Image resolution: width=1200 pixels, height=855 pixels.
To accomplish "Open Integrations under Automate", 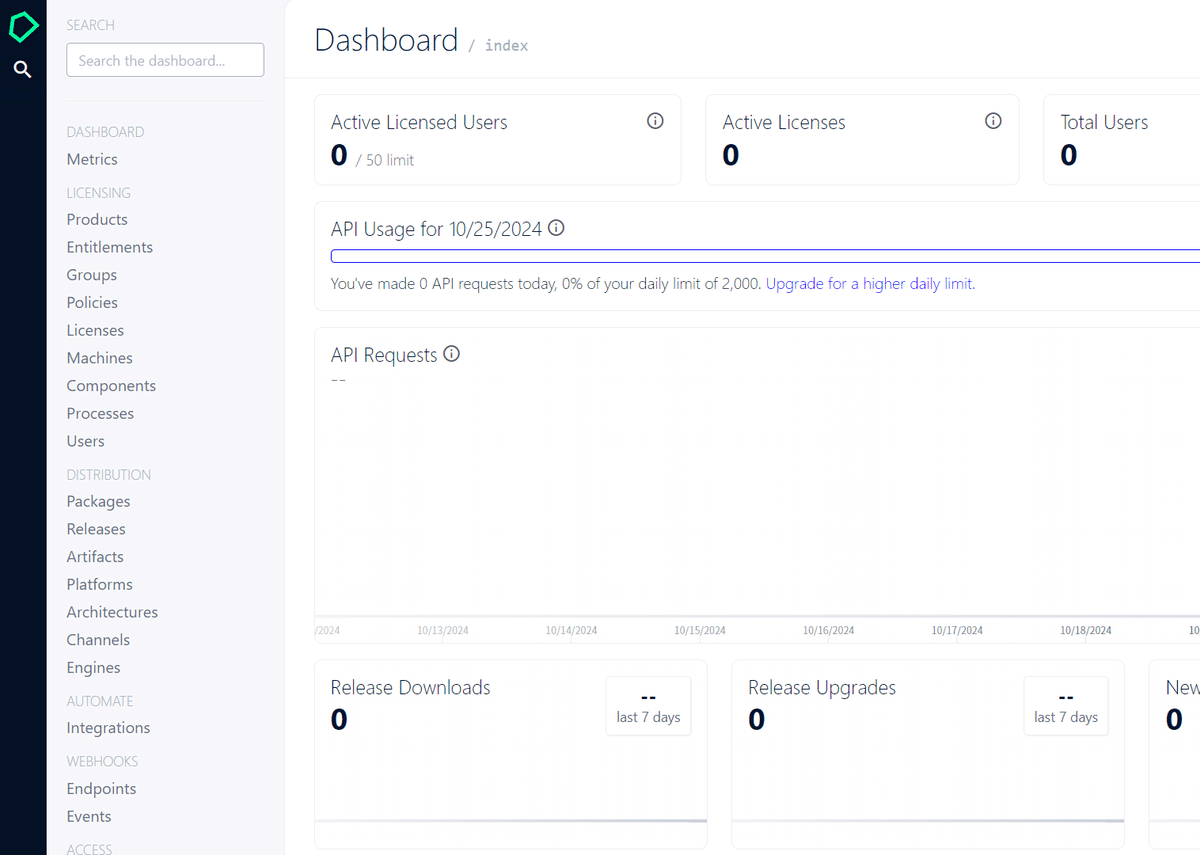I will coord(108,728).
